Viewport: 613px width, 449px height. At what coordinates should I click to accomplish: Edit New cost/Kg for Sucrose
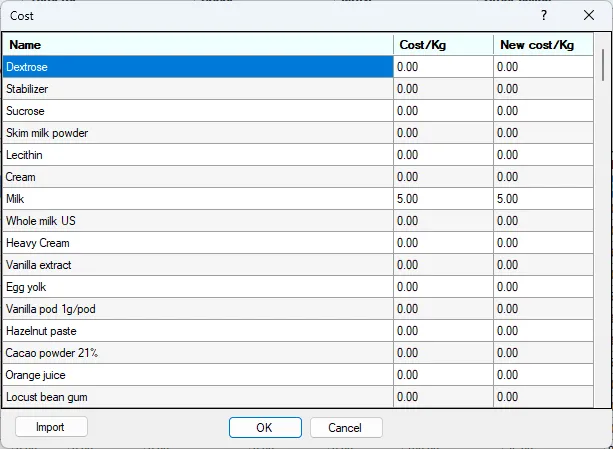pyautogui.click(x=543, y=111)
